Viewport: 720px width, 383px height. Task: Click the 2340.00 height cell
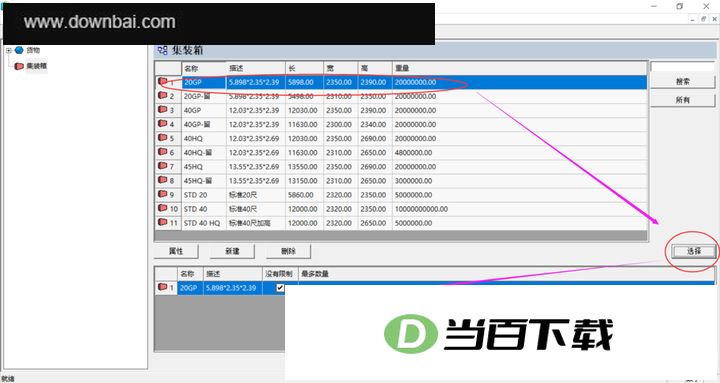[375, 124]
